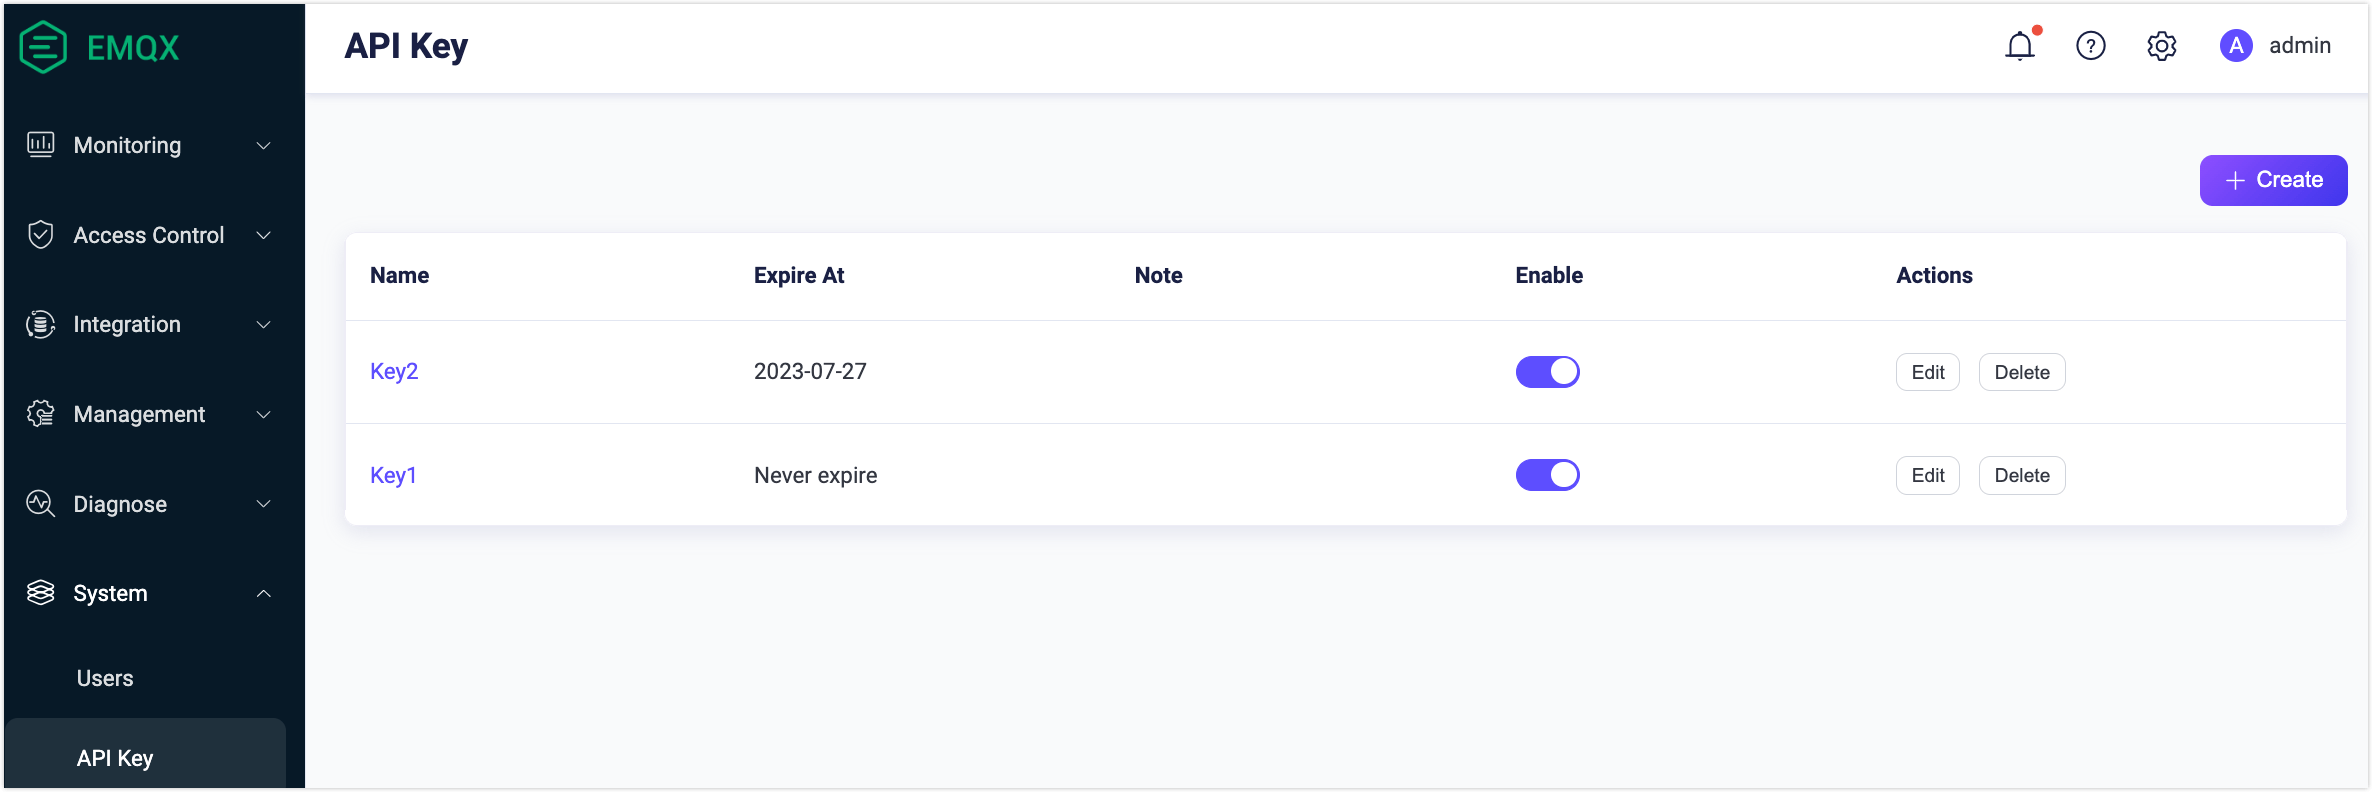Disable the Key2 enable switch
Image resolution: width=2372 pixels, height=792 pixels.
(1547, 372)
